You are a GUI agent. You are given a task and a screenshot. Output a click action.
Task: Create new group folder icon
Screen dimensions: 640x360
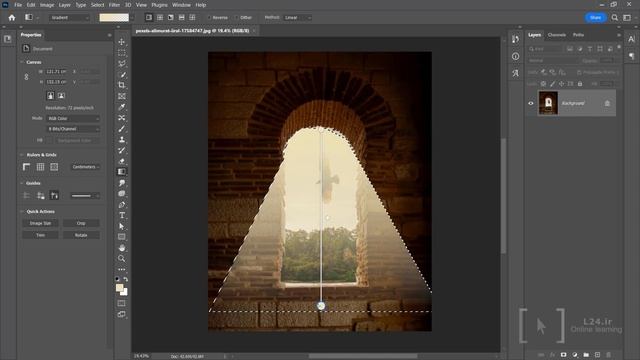(x=586, y=355)
